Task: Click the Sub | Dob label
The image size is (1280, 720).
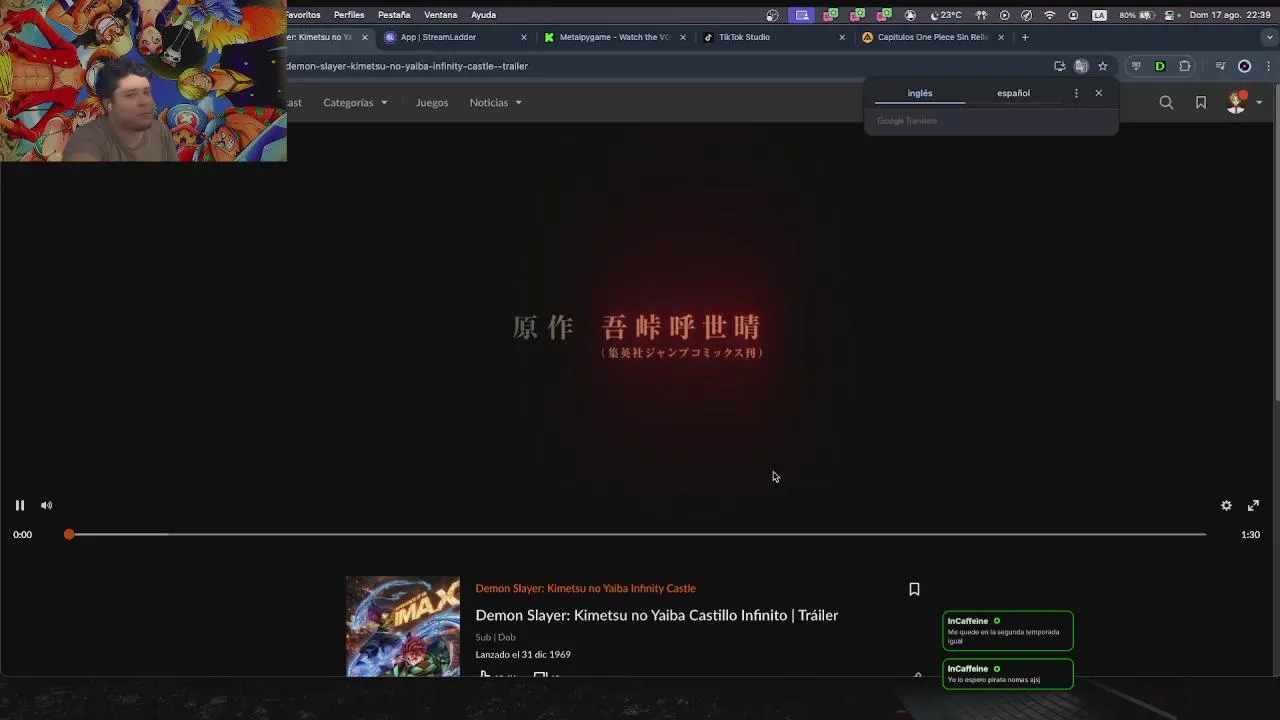Action: [495, 637]
